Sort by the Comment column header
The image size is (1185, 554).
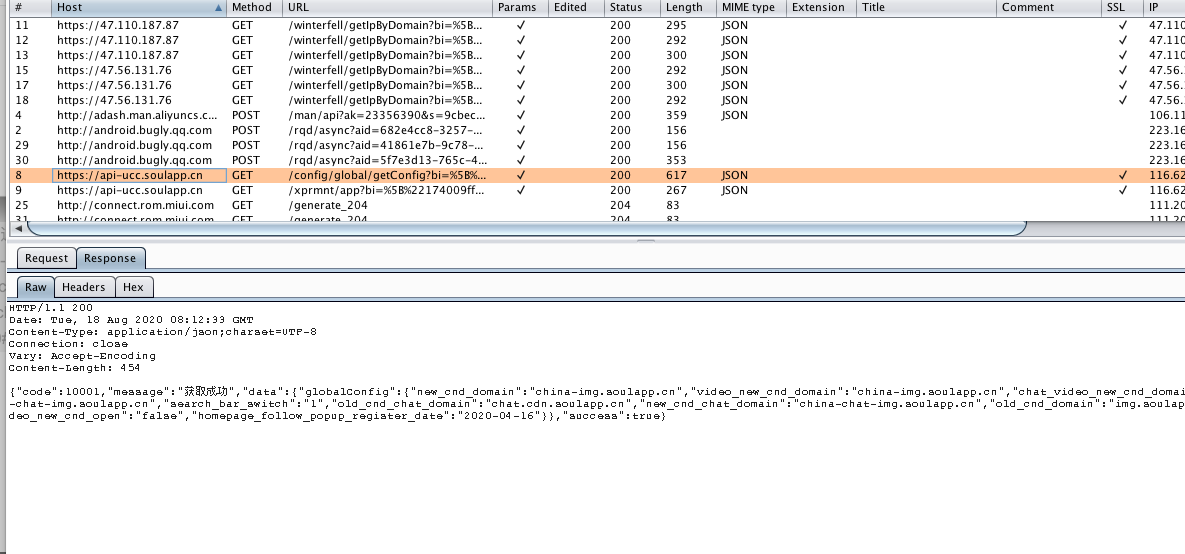(x=1049, y=8)
